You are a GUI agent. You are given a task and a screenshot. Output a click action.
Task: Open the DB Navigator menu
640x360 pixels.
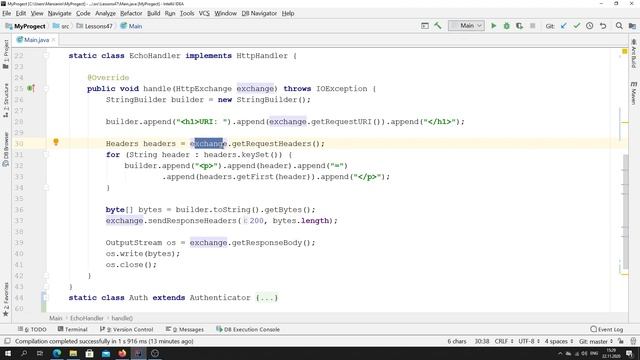pos(259,13)
